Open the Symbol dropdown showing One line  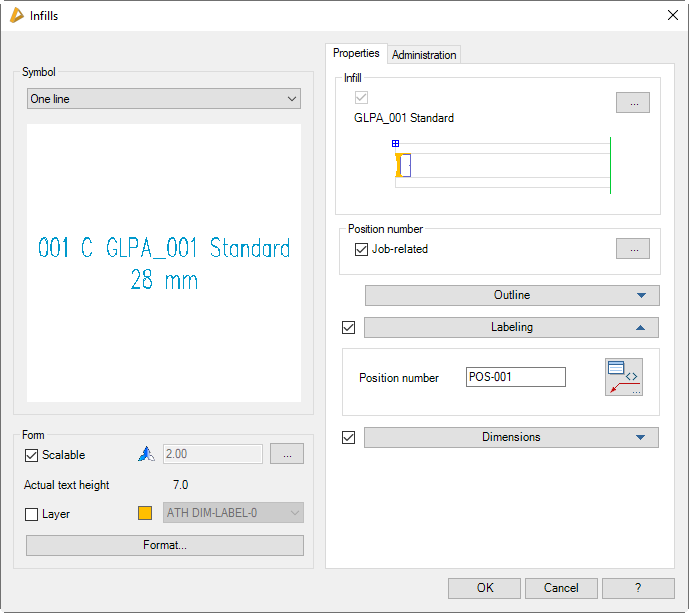(x=164, y=99)
